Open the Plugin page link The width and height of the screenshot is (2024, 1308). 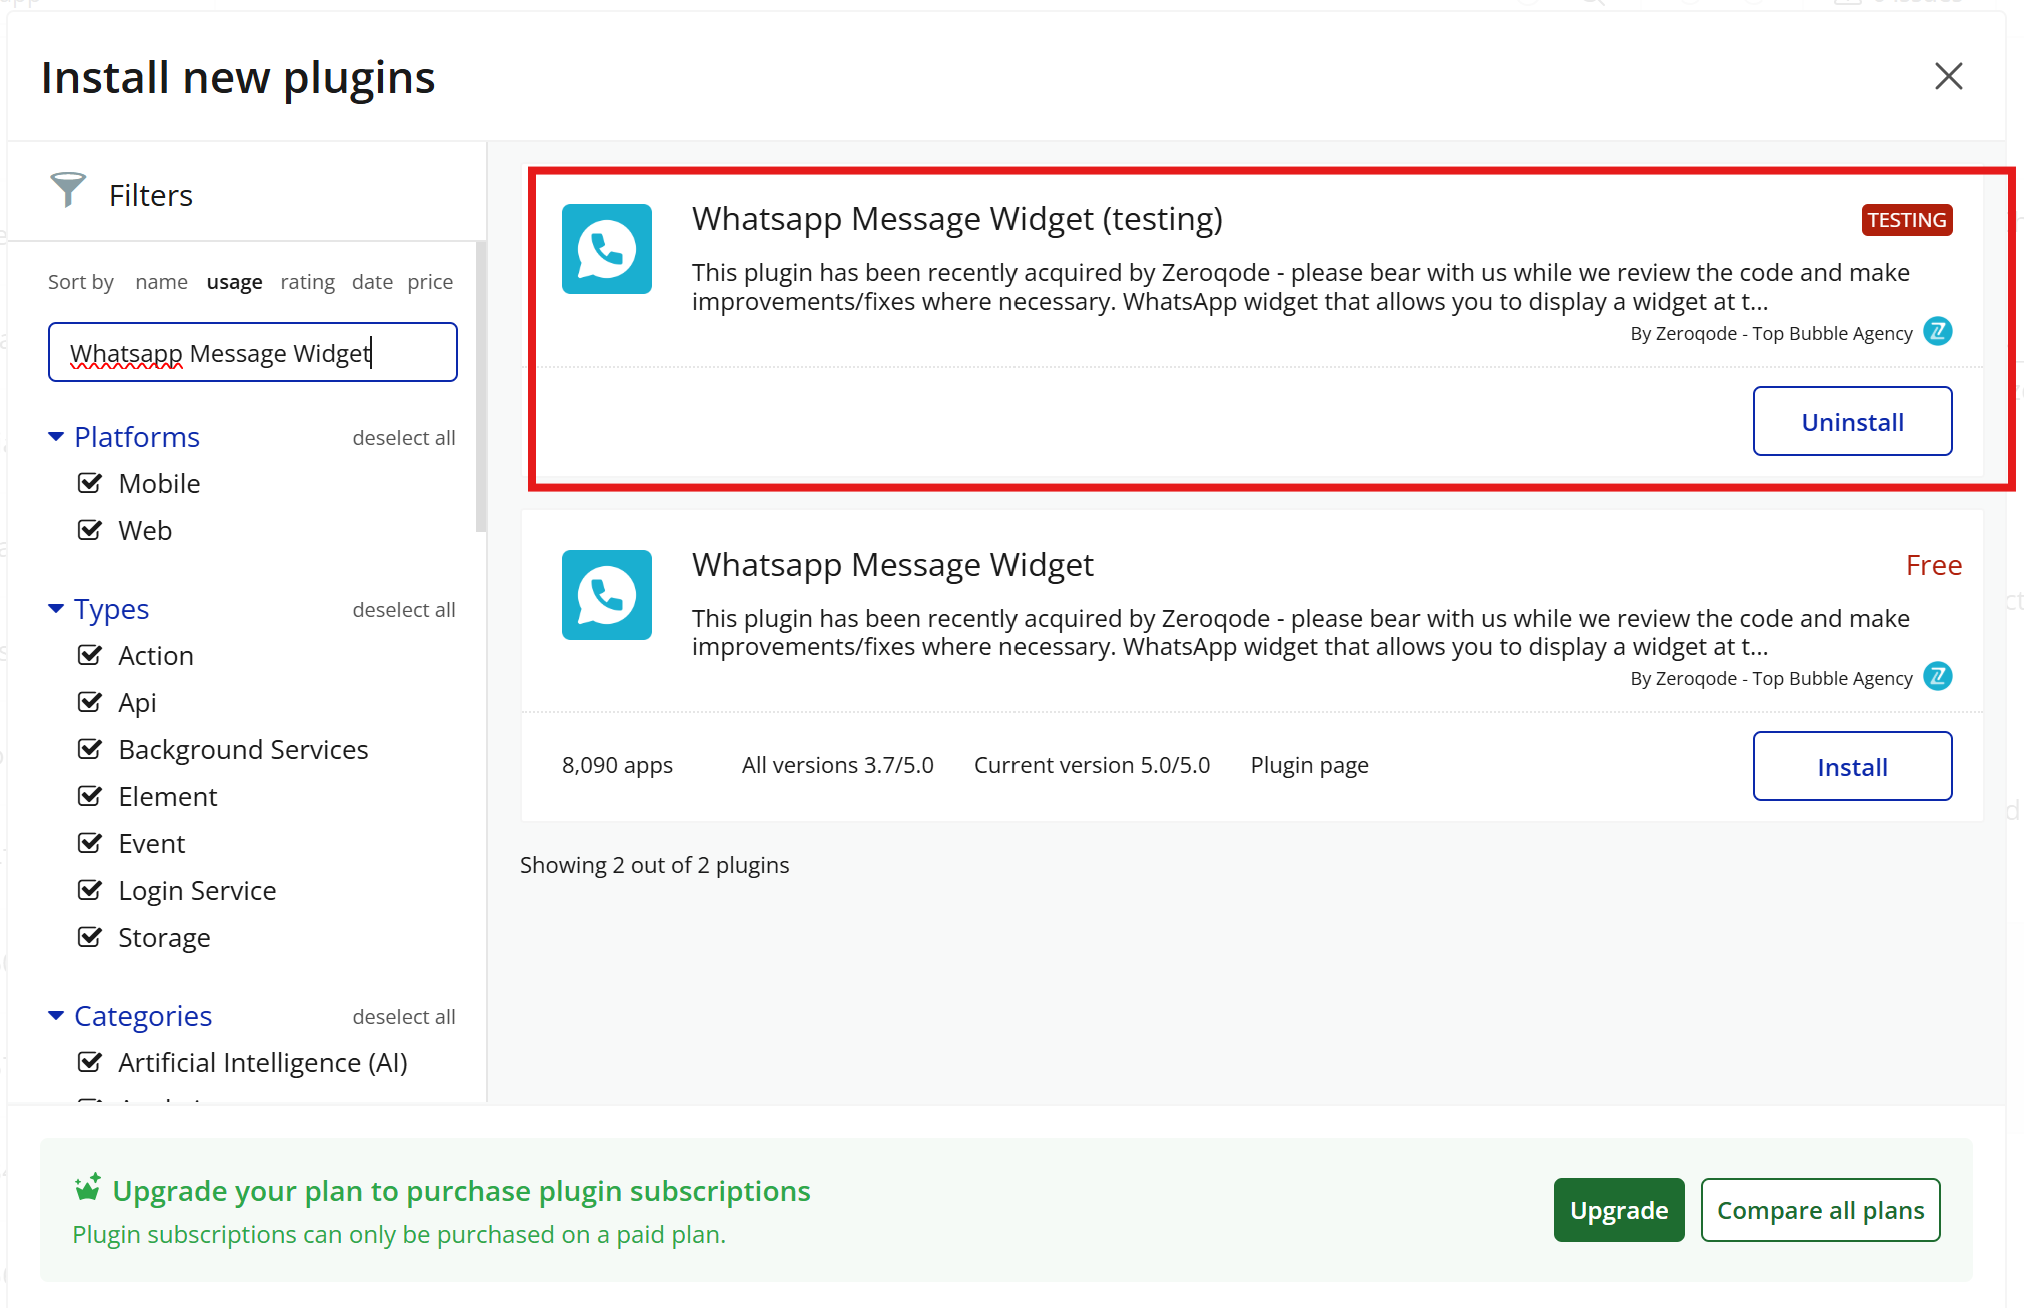1308,766
